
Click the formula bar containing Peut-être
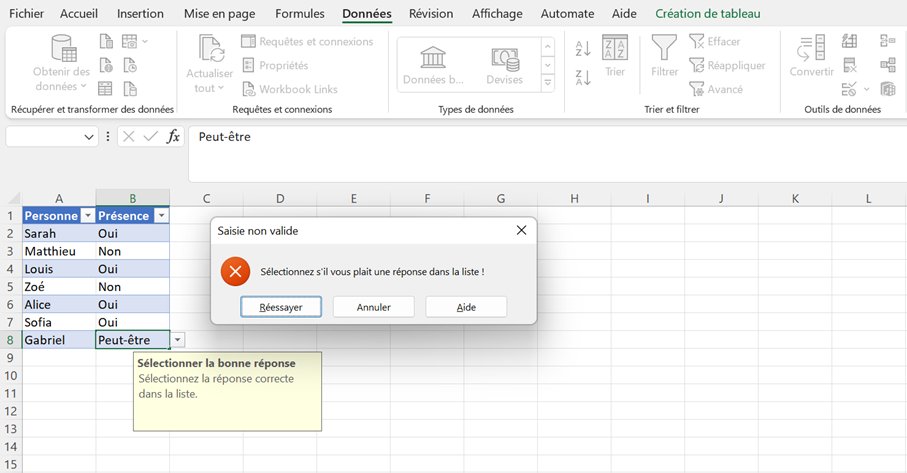pyautogui.click(x=547, y=153)
